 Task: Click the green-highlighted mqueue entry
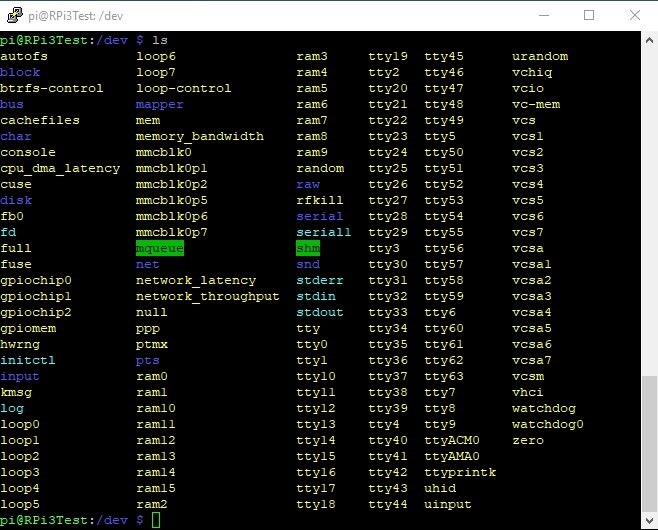[x=160, y=248]
